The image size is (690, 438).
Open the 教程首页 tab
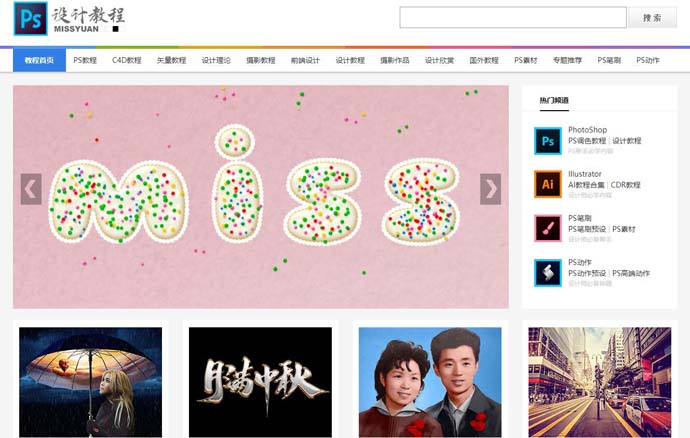(x=40, y=61)
